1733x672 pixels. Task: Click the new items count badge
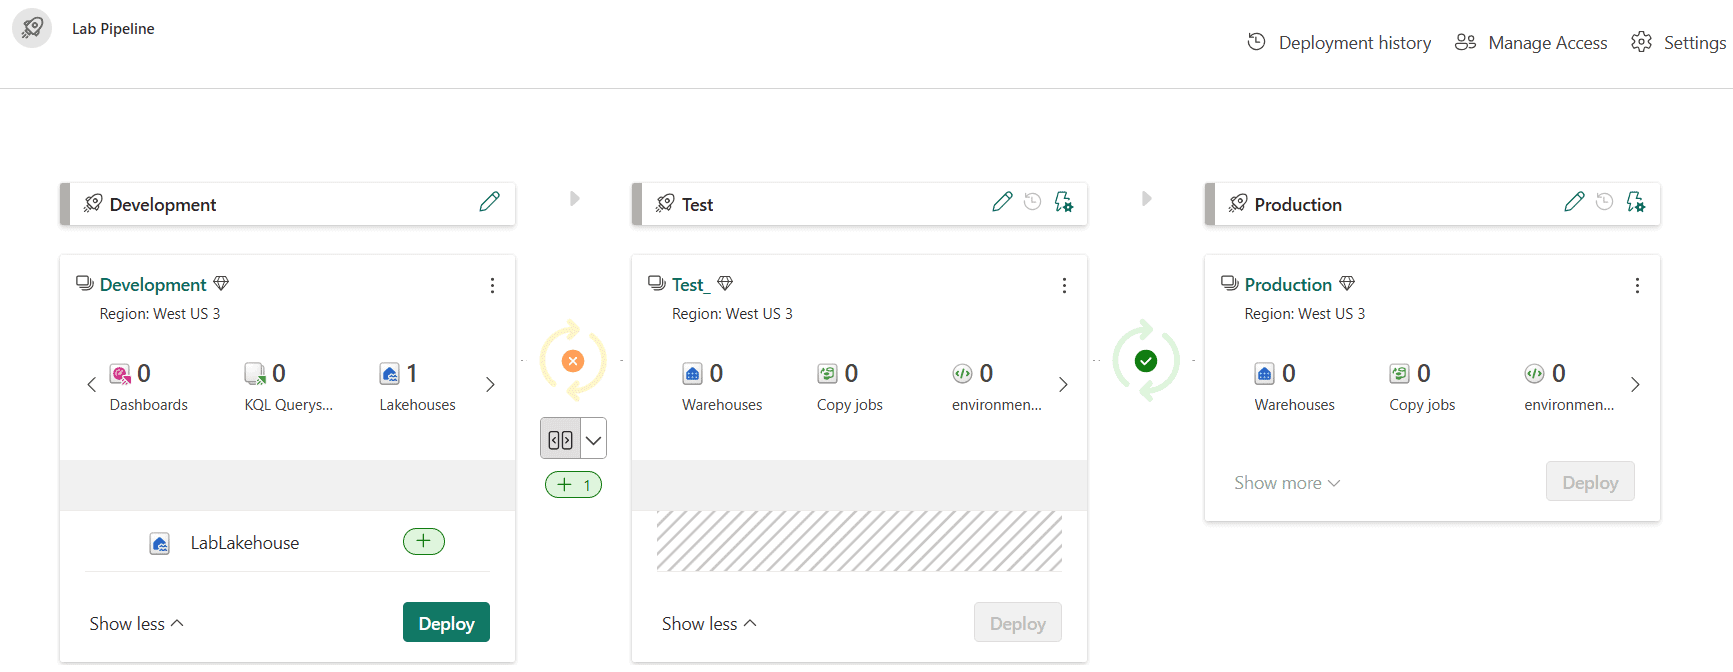pos(573,485)
